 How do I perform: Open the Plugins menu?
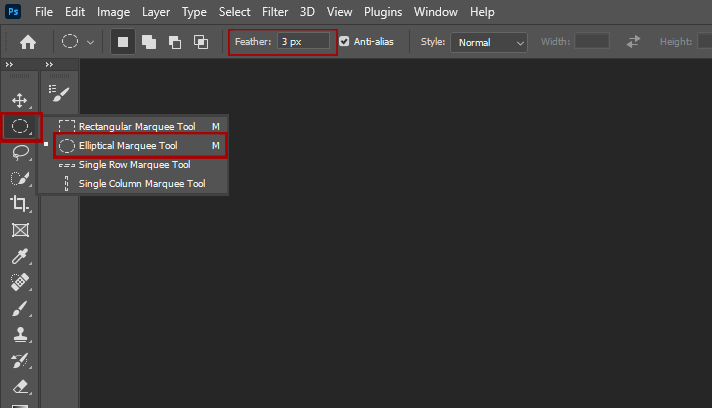(383, 12)
